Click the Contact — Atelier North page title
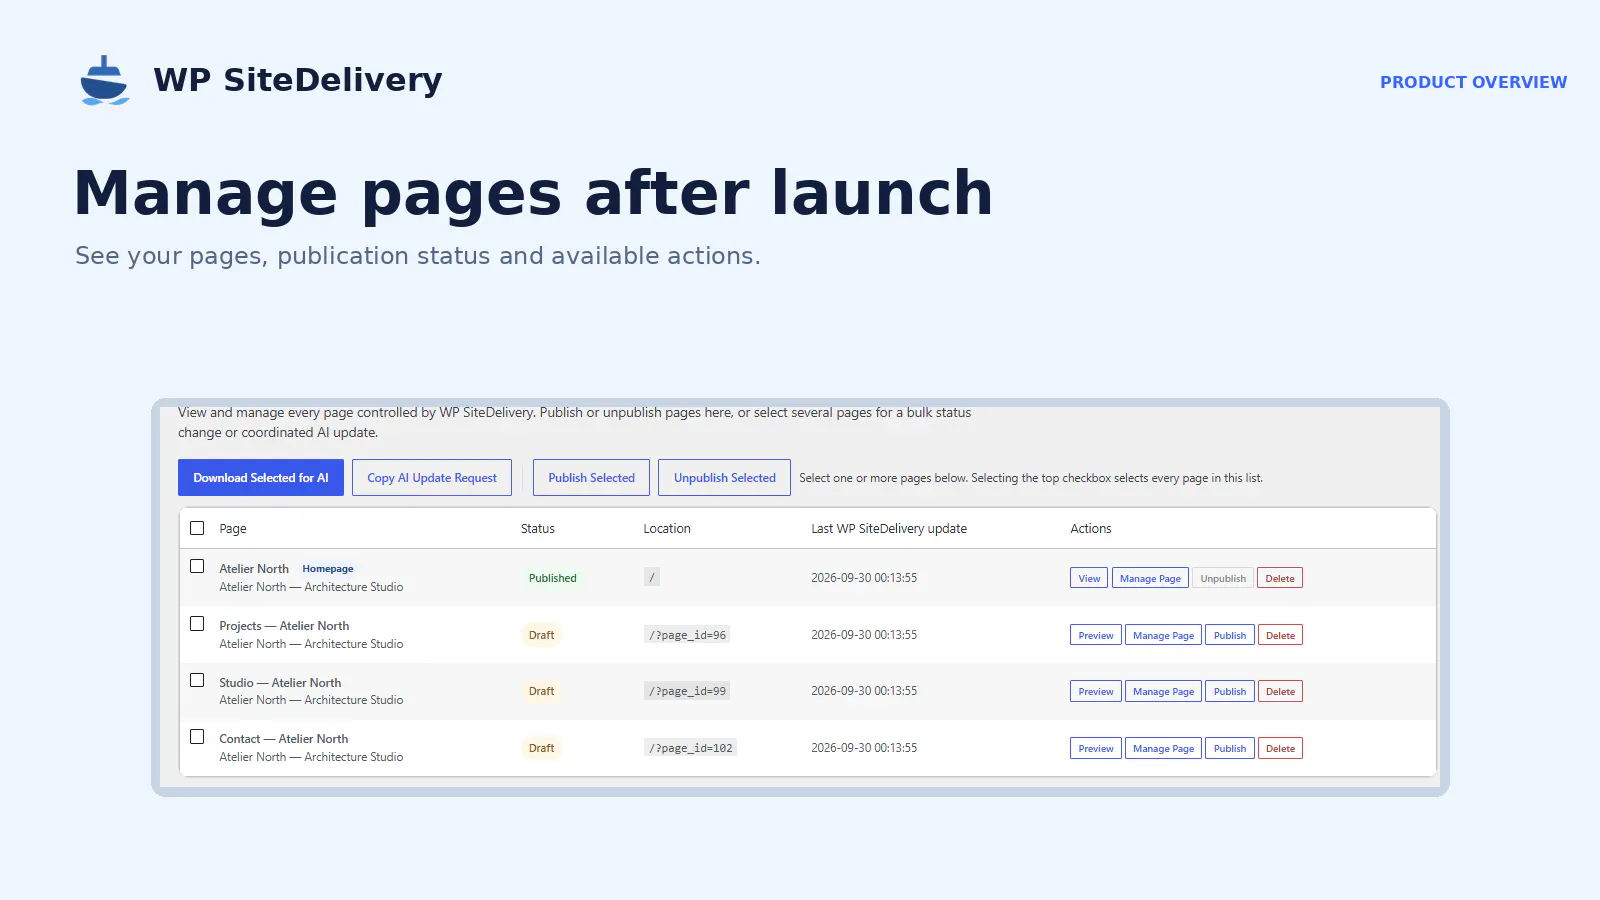Viewport: 1600px width, 900px height. [x=284, y=739]
